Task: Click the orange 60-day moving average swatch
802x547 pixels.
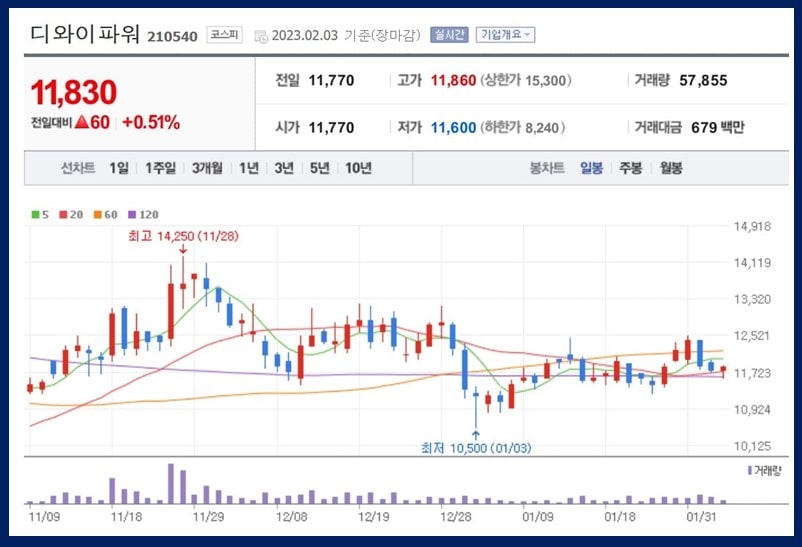Action: pos(98,214)
